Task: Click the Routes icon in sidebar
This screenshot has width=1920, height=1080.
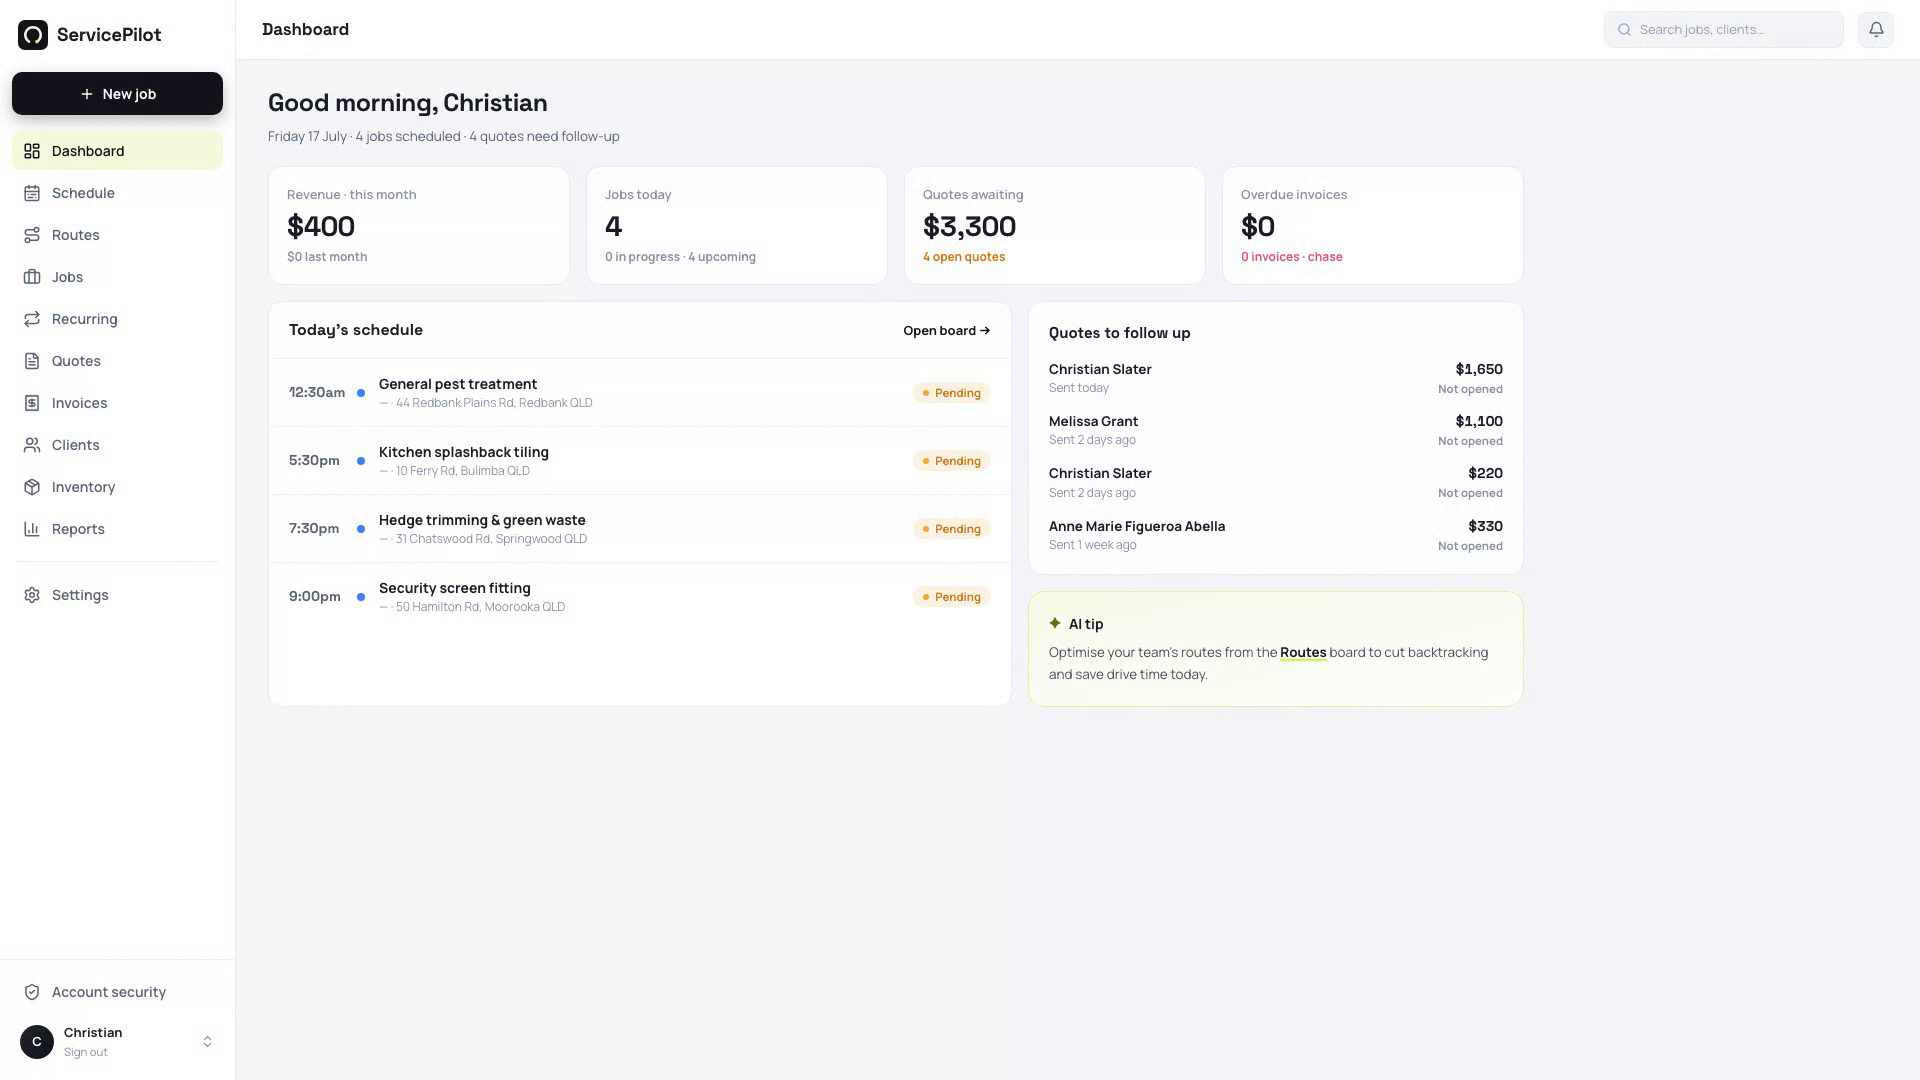Action: pyautogui.click(x=32, y=235)
